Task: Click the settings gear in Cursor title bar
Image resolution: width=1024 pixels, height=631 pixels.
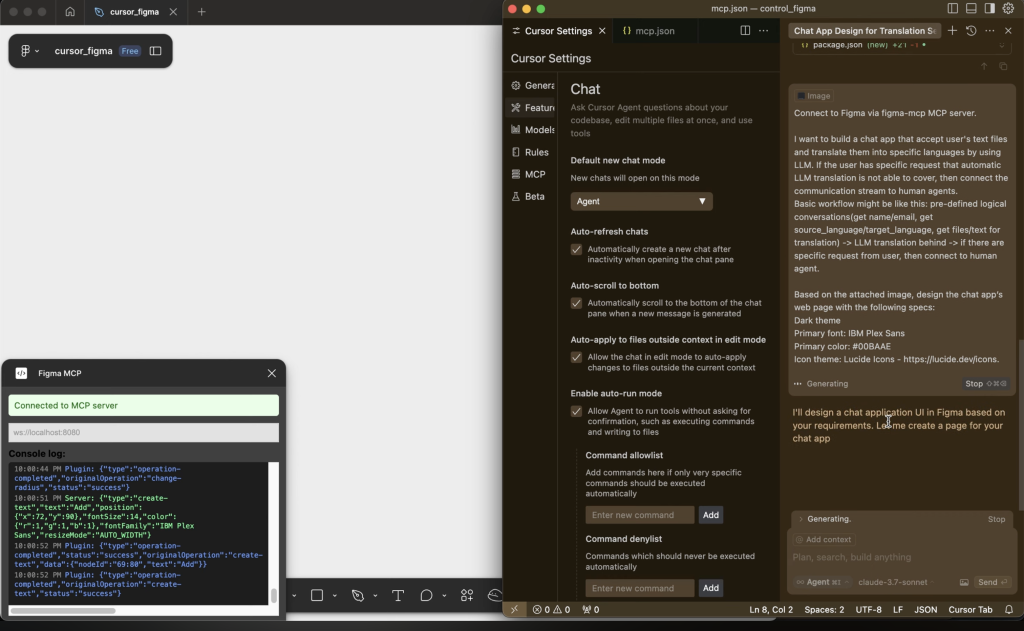Action: click(x=1008, y=9)
